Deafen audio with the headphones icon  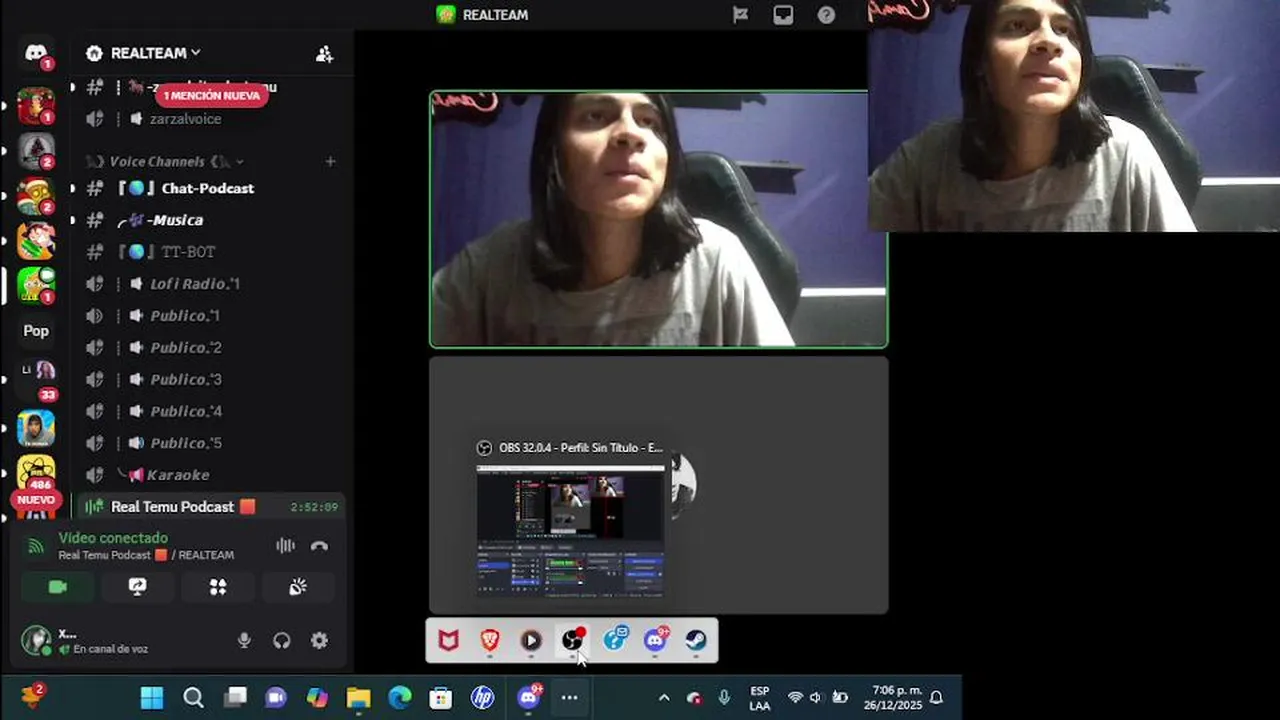pyautogui.click(x=282, y=641)
